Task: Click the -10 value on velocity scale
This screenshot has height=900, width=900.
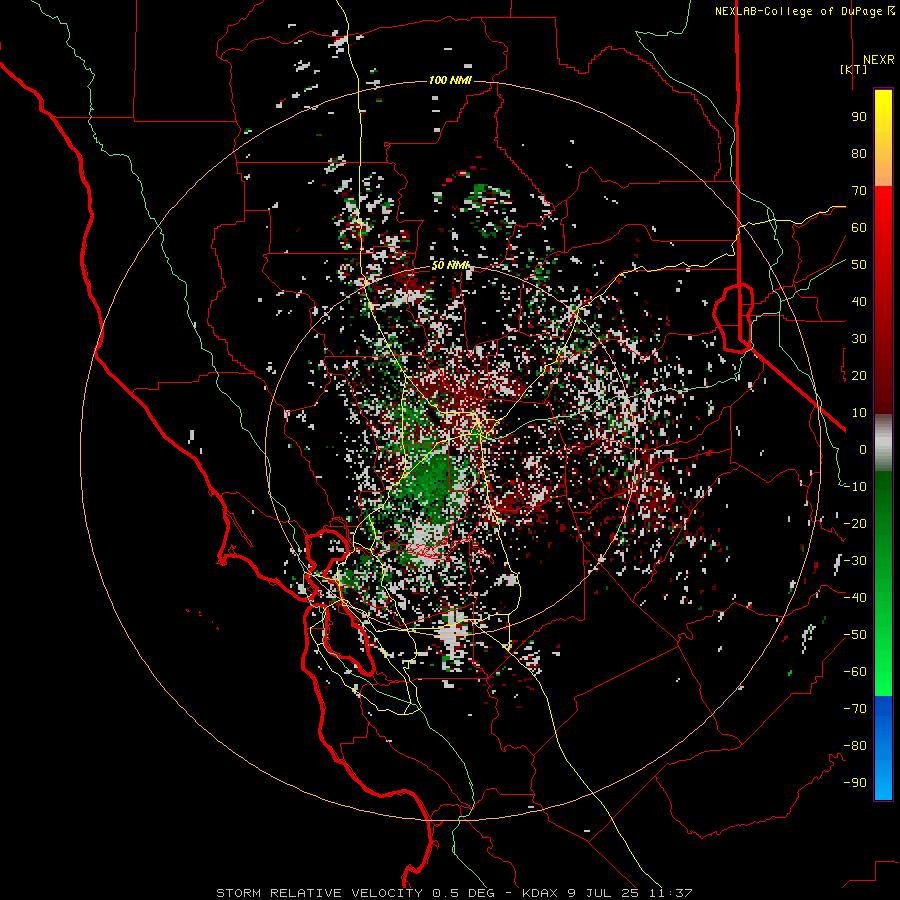Action: (855, 487)
